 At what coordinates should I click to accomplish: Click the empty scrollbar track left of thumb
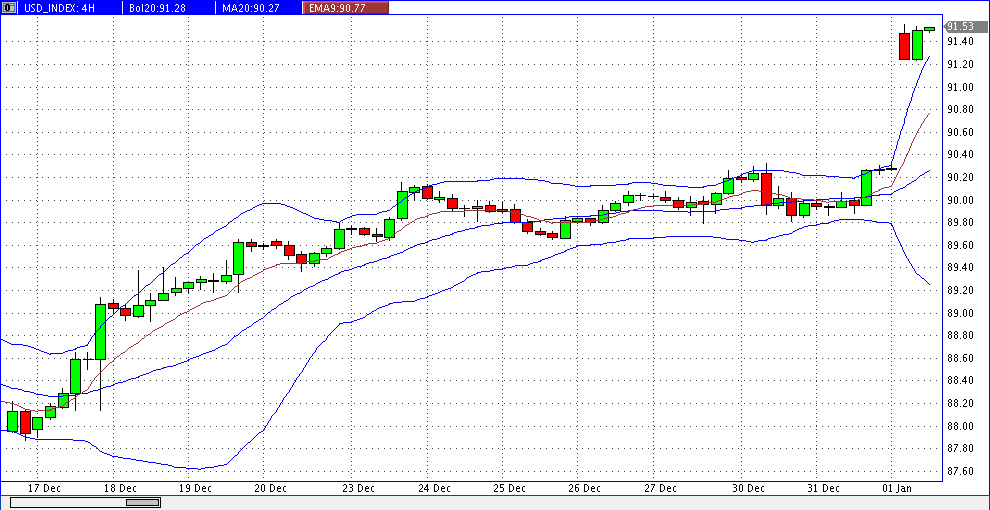[68, 502]
